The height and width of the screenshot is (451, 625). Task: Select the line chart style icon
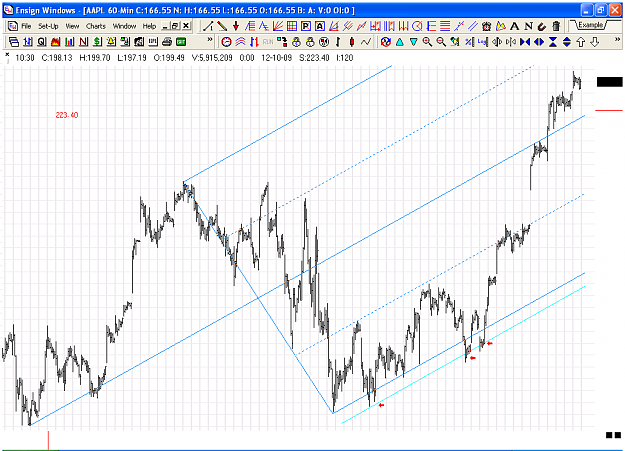coord(366,41)
